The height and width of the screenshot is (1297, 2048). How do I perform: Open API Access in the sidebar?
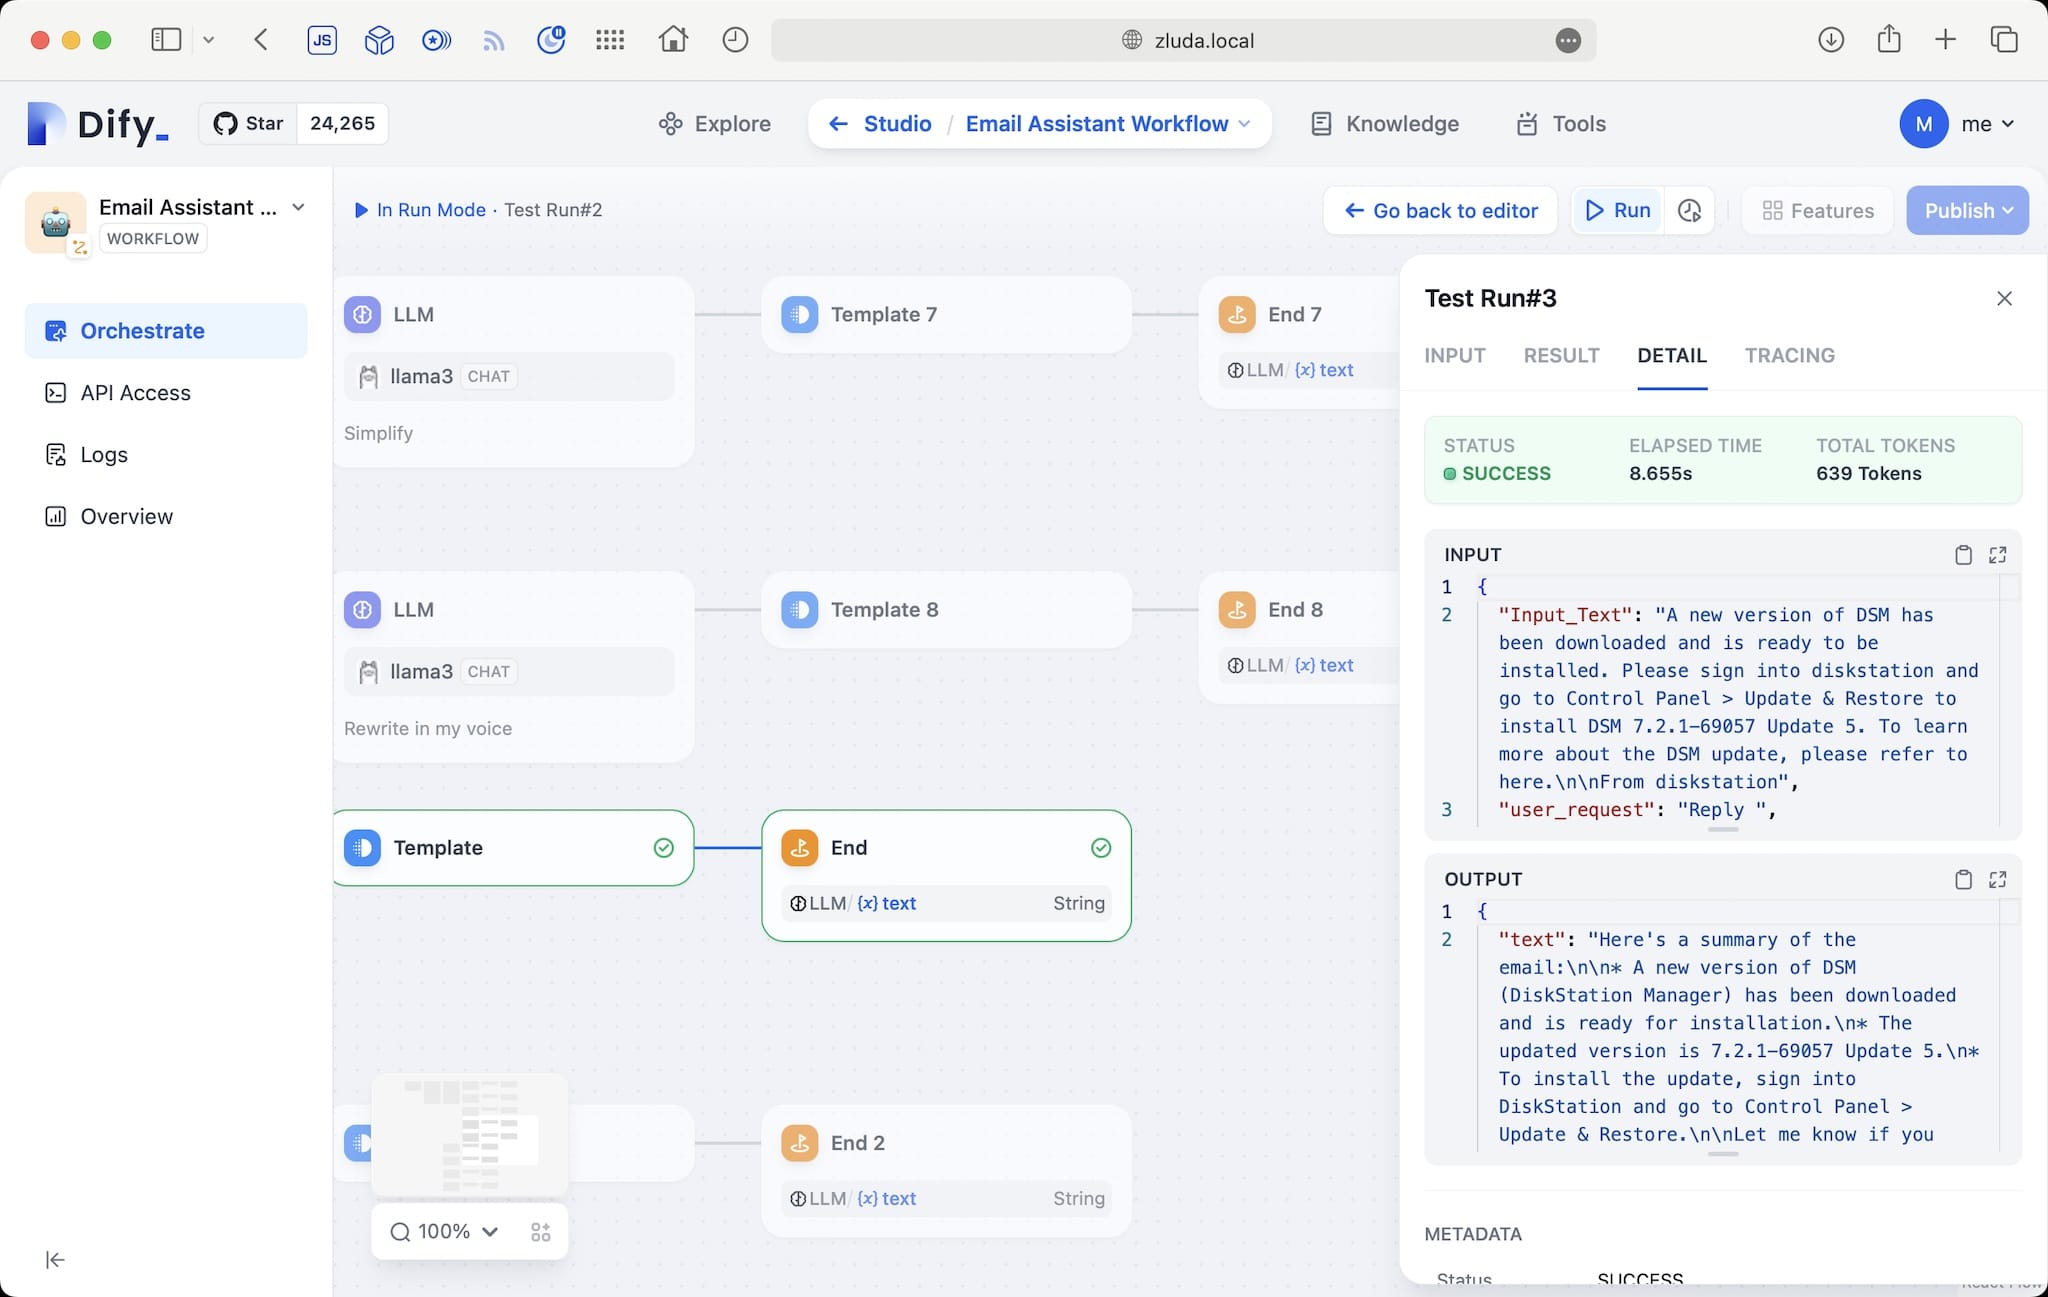click(166, 393)
